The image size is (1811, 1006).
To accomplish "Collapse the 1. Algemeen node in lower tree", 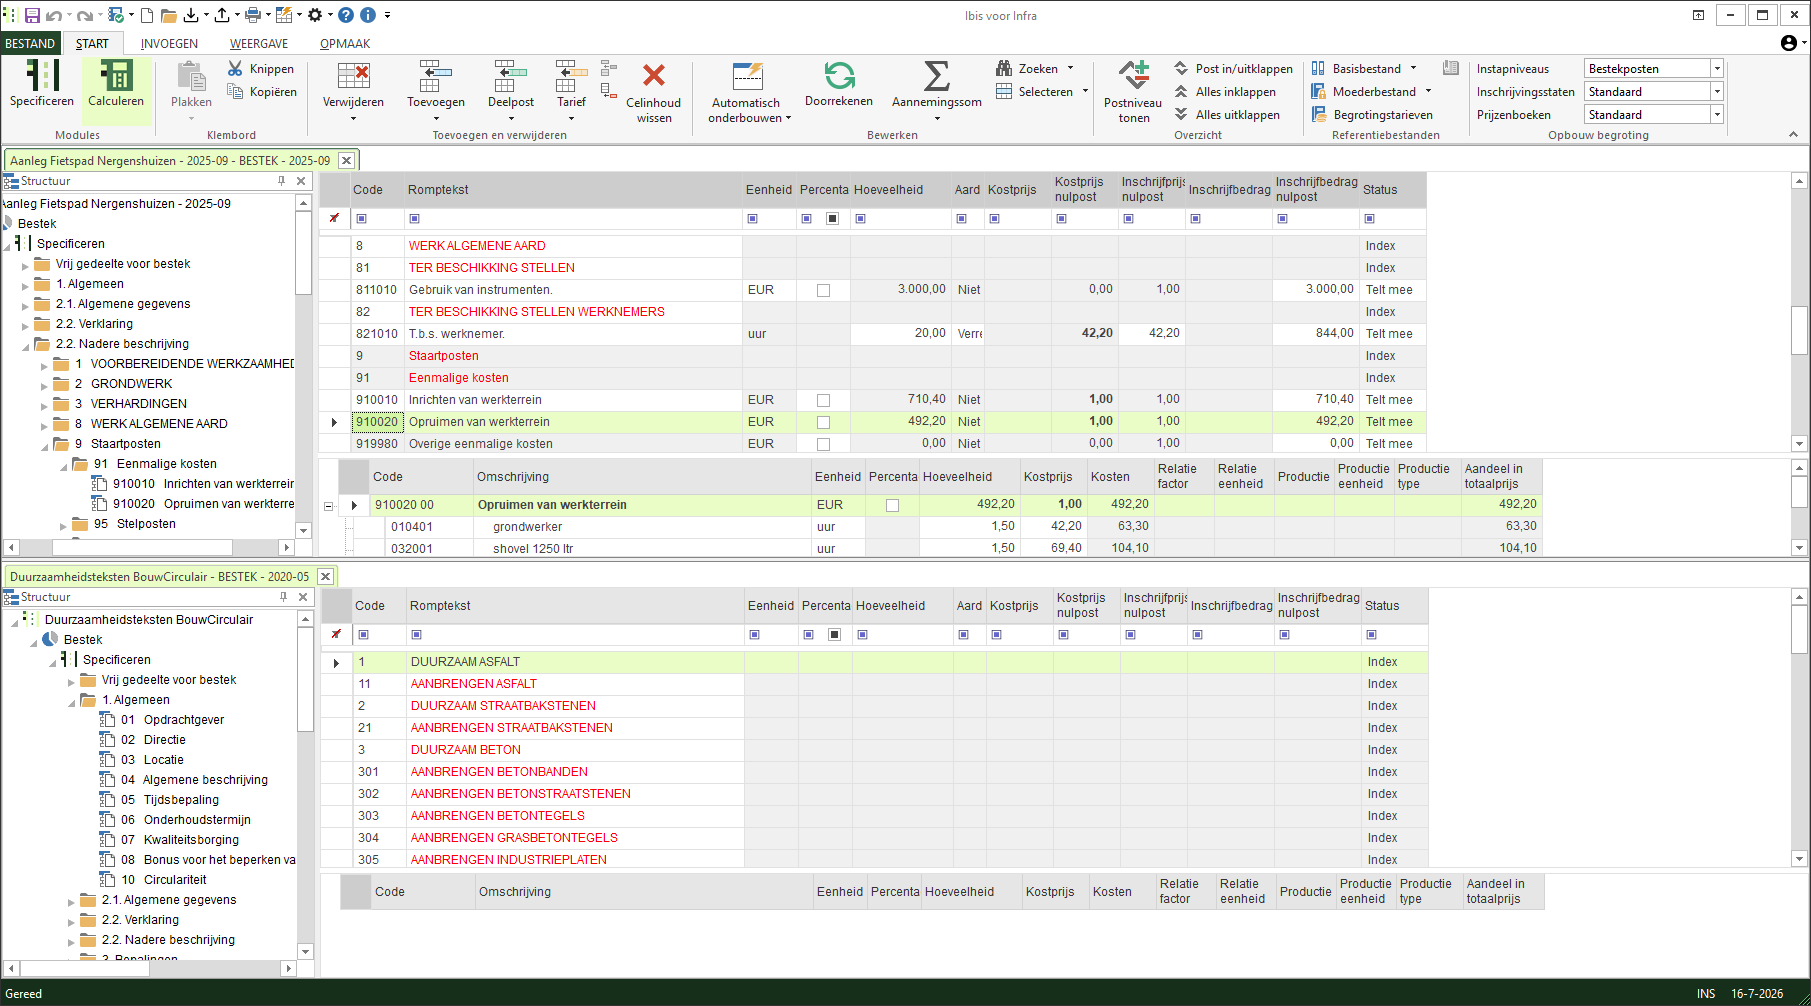I will (71, 701).
